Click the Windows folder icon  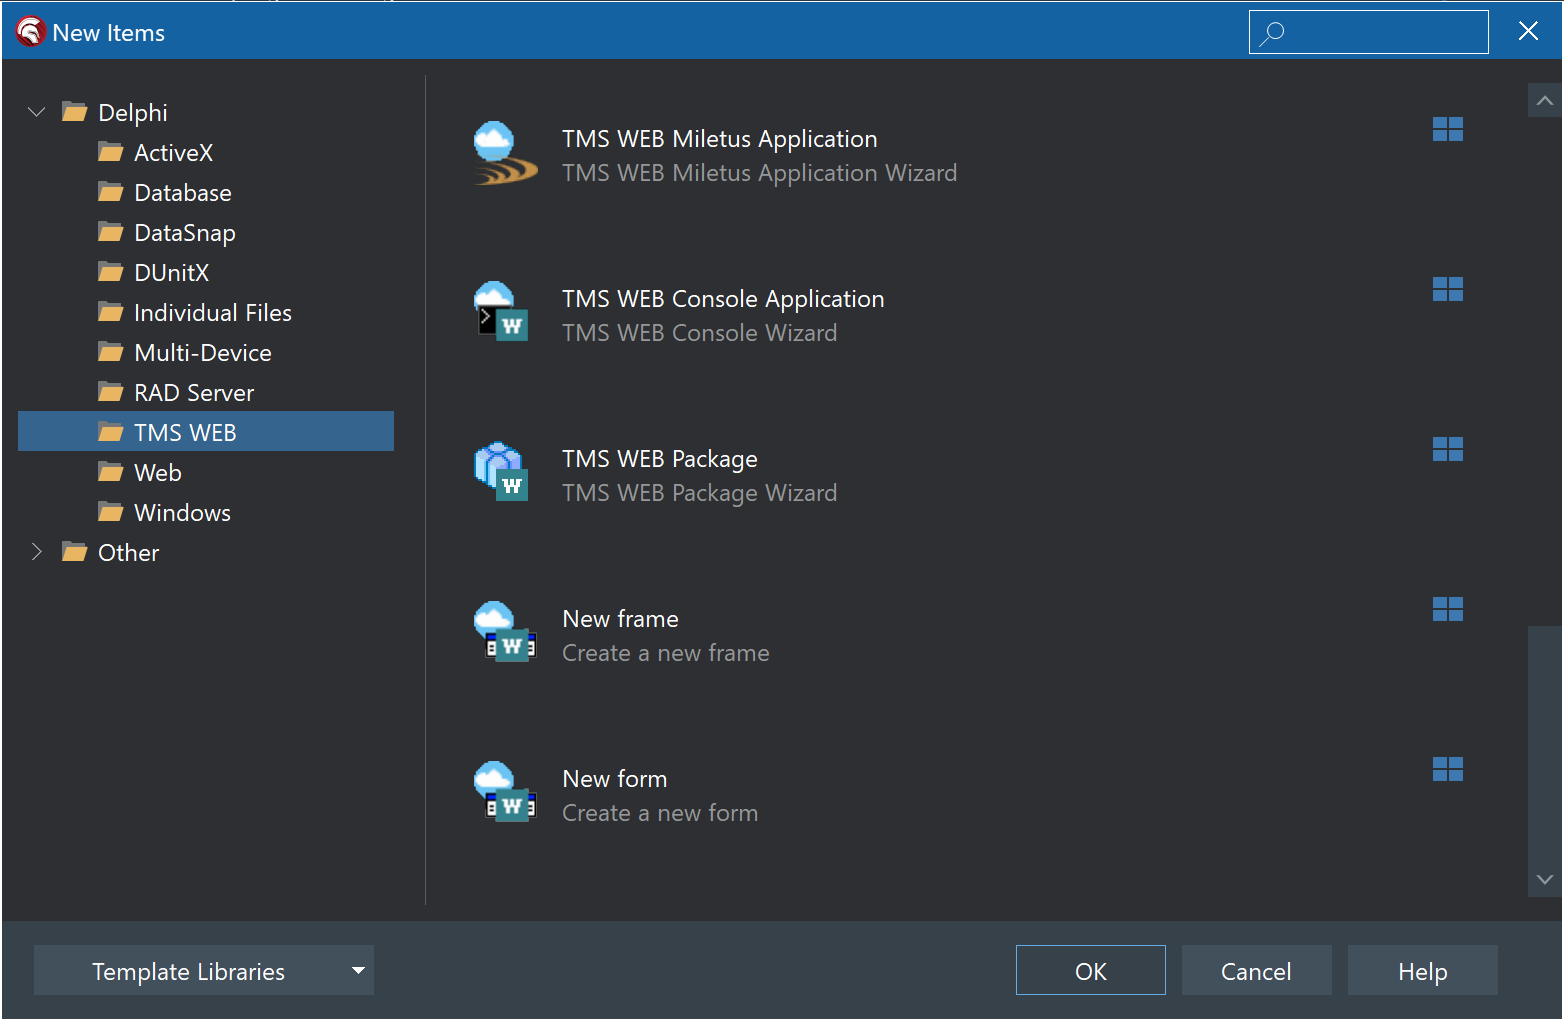coord(111,512)
